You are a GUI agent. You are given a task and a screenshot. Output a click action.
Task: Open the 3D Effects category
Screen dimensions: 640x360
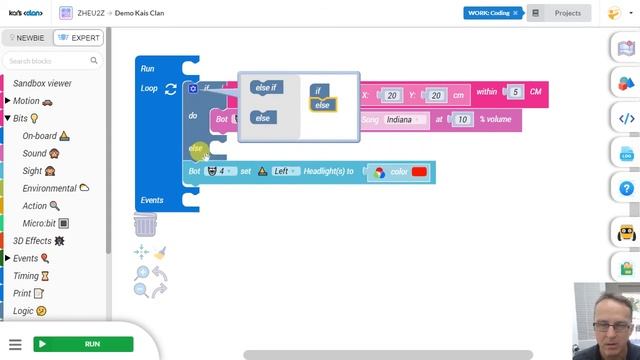pyautogui.click(x=38, y=241)
